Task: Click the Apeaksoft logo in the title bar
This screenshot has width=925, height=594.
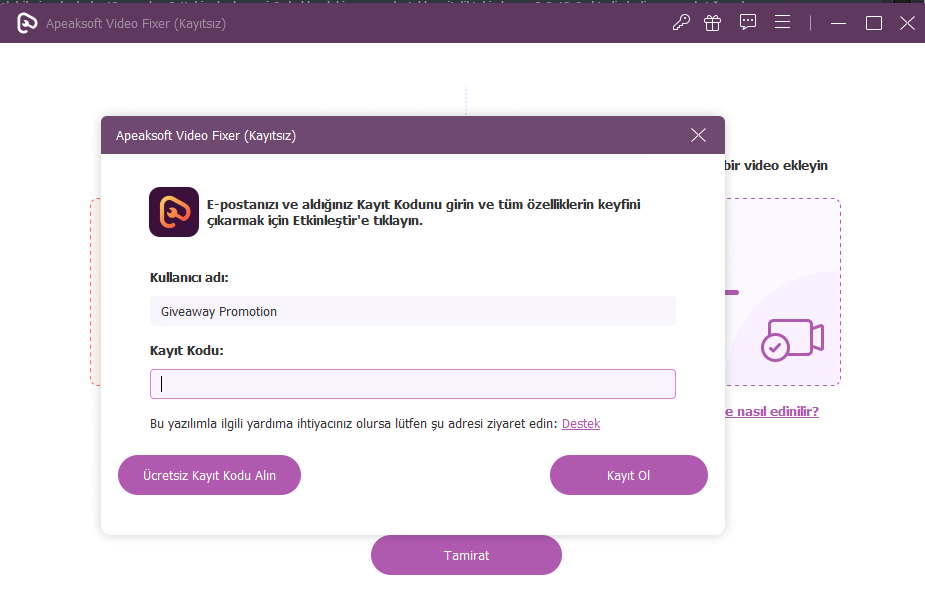Action: (x=27, y=23)
